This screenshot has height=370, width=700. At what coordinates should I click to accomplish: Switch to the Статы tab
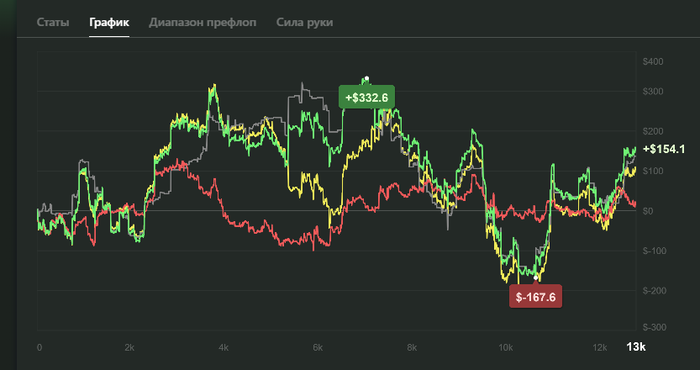tap(53, 22)
